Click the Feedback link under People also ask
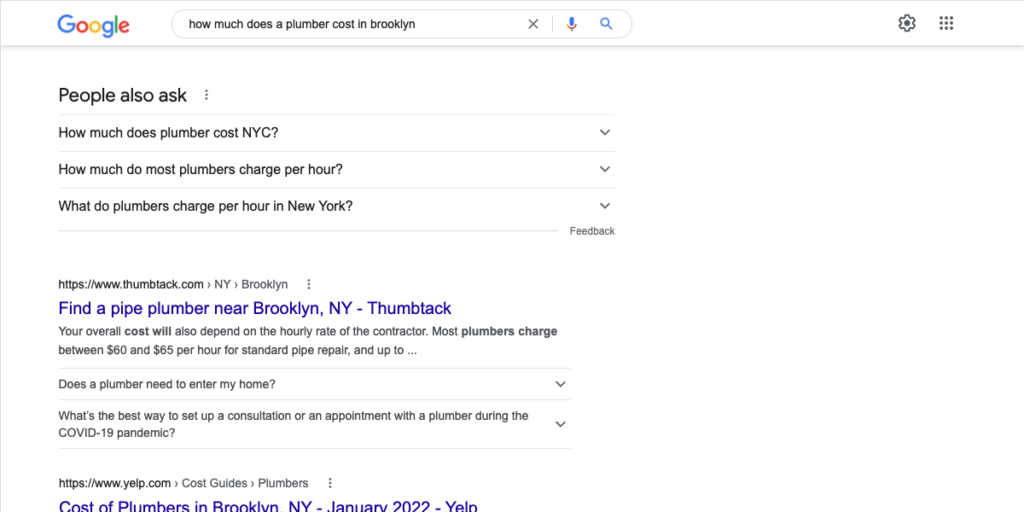The width and height of the screenshot is (1024, 512). coord(592,231)
